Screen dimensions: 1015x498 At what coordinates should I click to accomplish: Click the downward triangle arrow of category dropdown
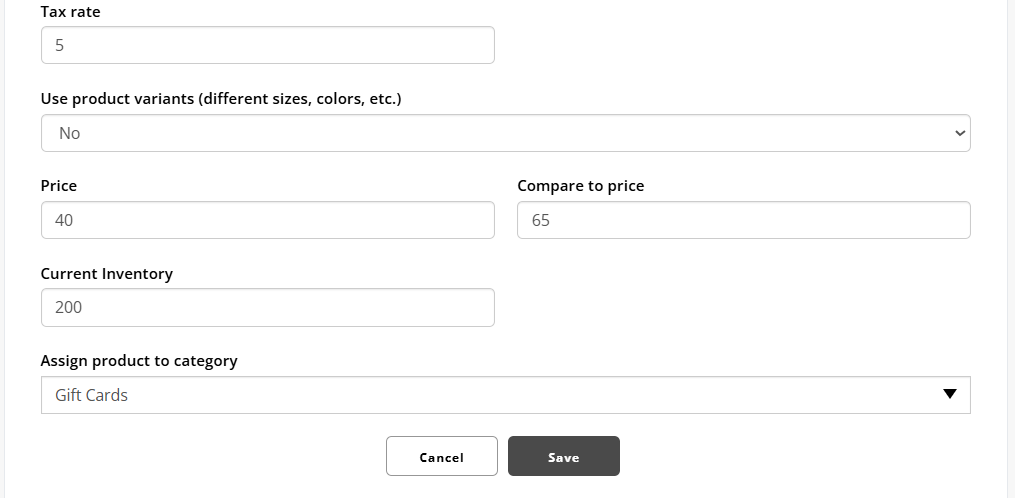tap(950, 394)
